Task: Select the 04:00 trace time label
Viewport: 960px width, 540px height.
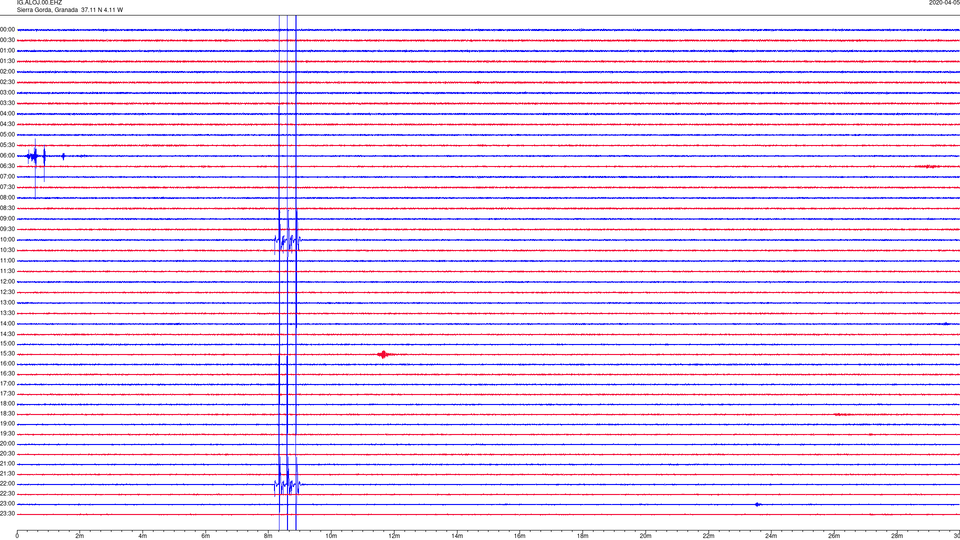Action: point(7,113)
